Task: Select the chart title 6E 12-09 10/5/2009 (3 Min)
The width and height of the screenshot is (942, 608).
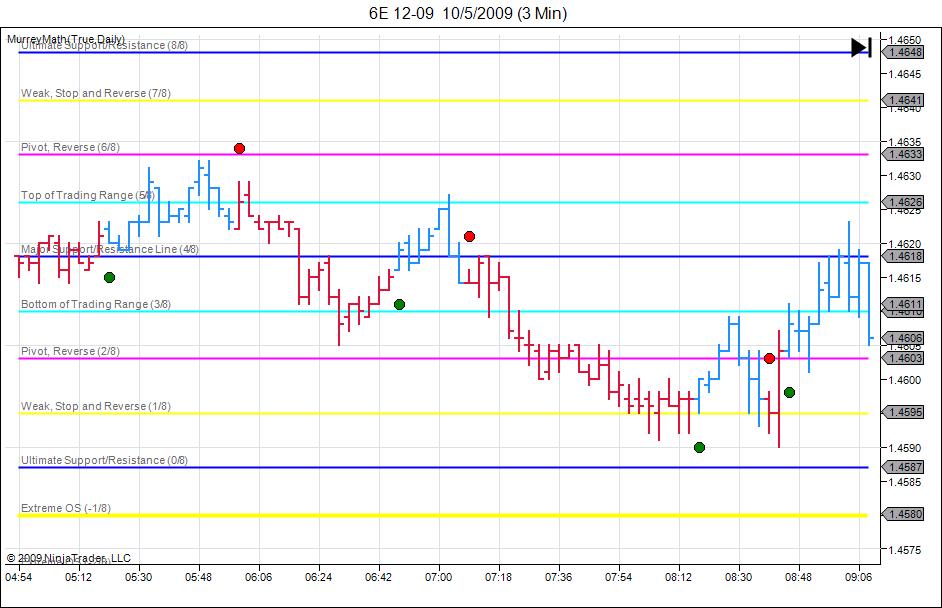Action: coord(468,13)
